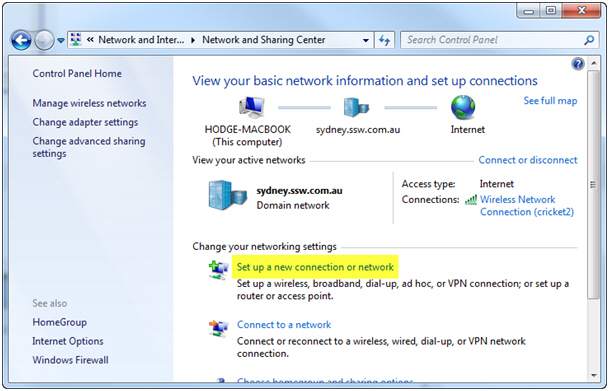Click the greyed Forward arrow button

pos(44,40)
